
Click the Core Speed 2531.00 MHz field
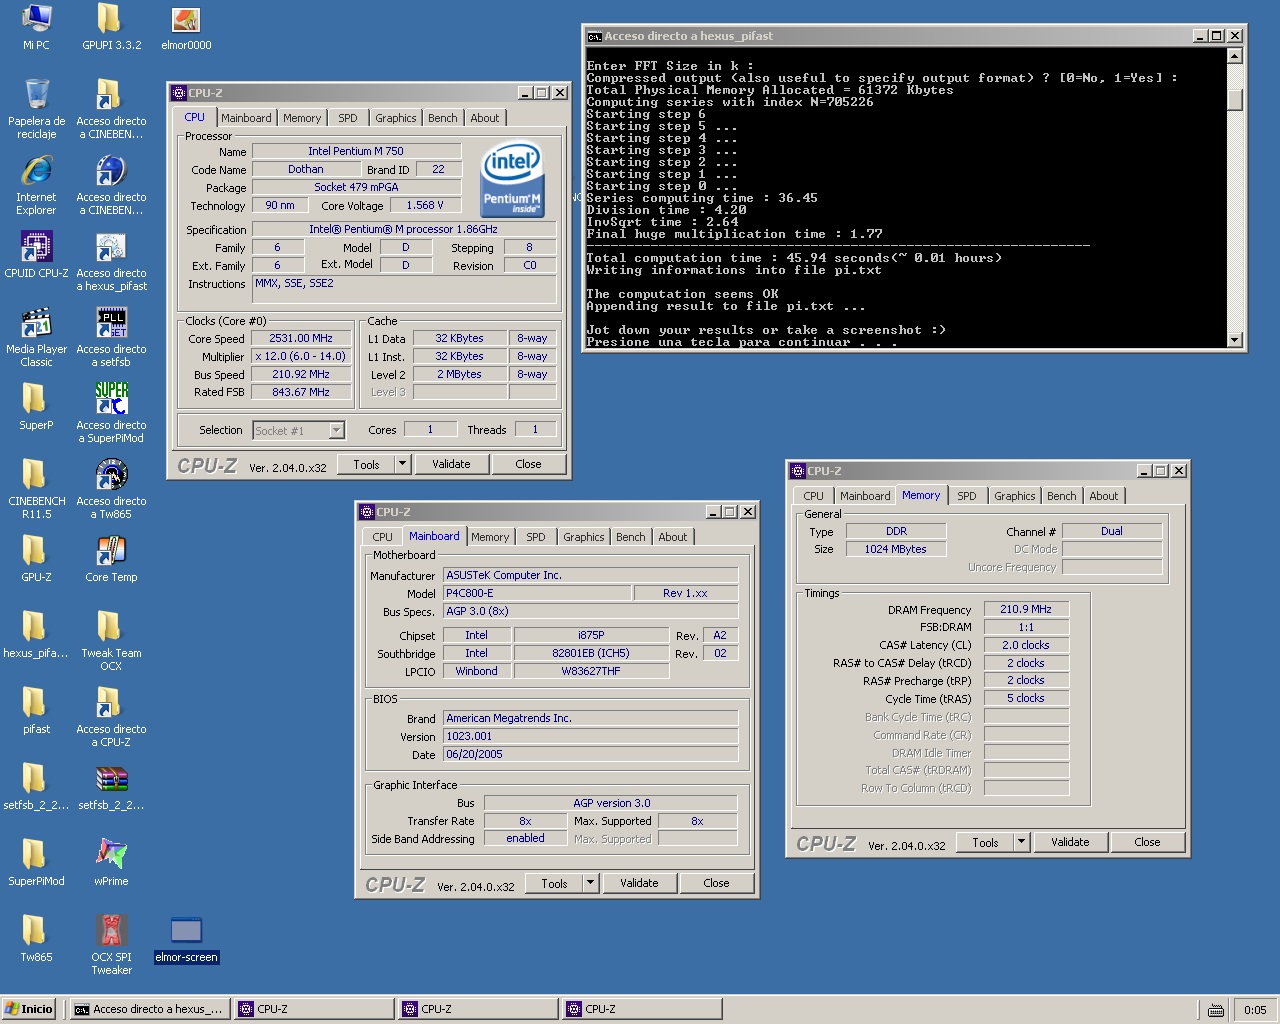tap(301, 338)
